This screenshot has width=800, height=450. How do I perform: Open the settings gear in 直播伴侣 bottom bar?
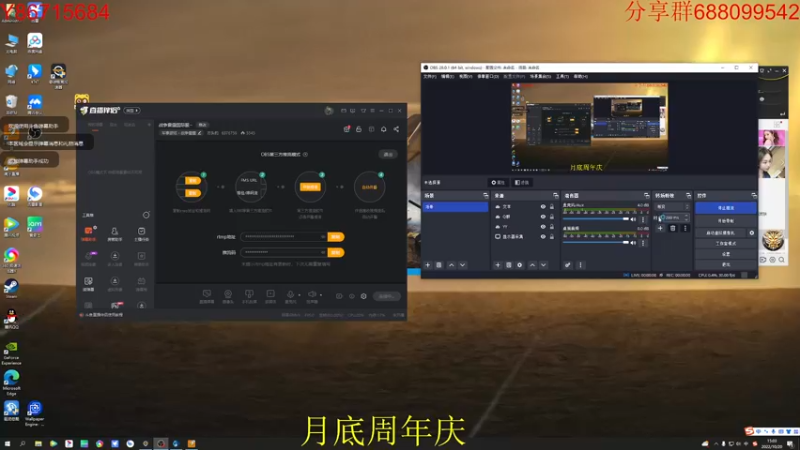364,296
